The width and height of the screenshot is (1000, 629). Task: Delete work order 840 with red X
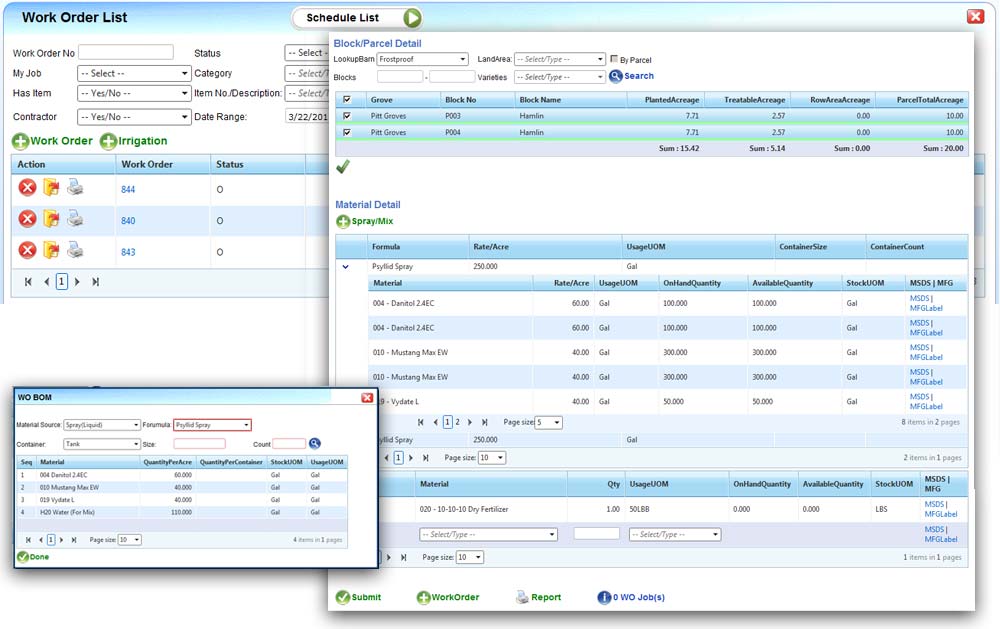point(27,219)
